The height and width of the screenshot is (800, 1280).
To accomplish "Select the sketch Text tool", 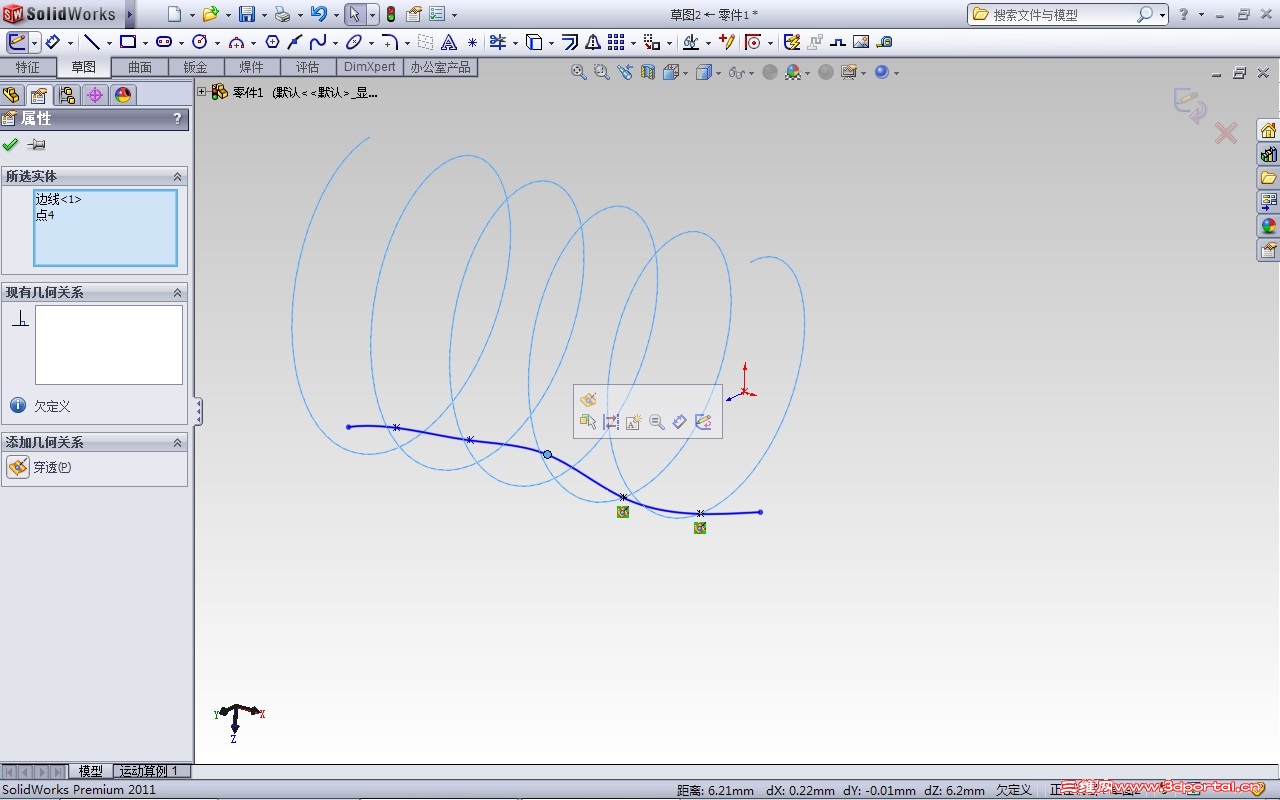I will [449, 42].
